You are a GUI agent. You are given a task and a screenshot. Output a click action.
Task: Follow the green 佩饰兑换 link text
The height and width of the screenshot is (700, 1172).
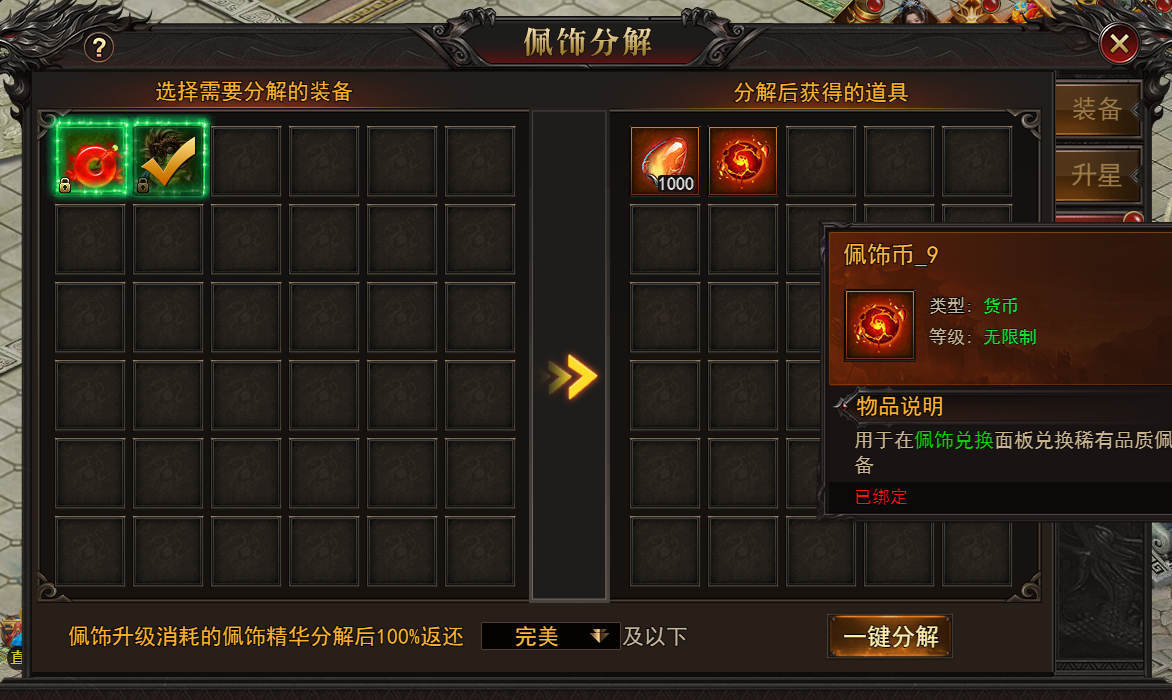(x=954, y=440)
